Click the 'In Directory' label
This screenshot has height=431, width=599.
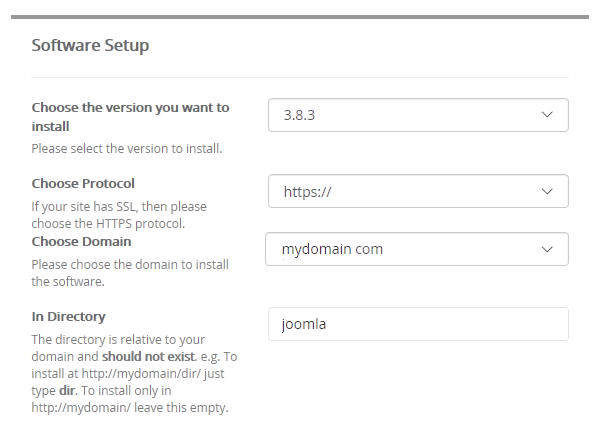pos(68,316)
